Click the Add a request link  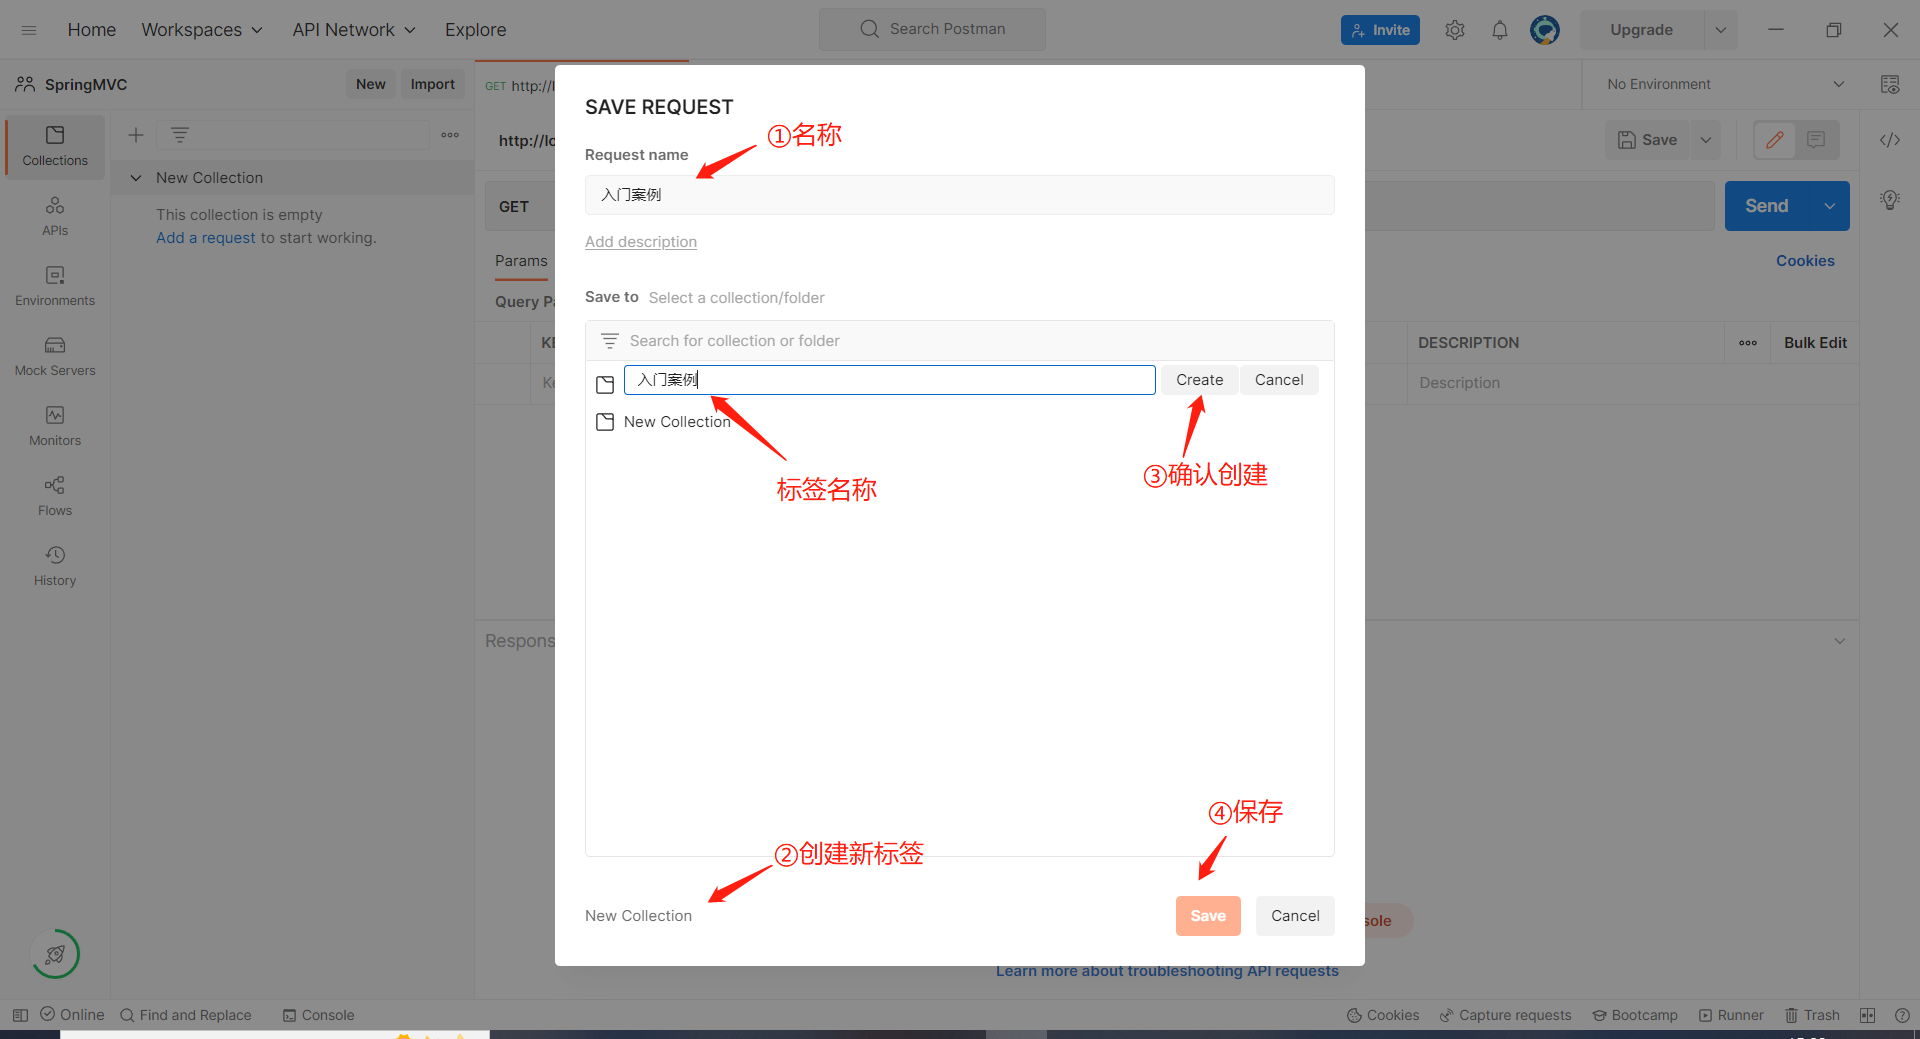pos(206,238)
